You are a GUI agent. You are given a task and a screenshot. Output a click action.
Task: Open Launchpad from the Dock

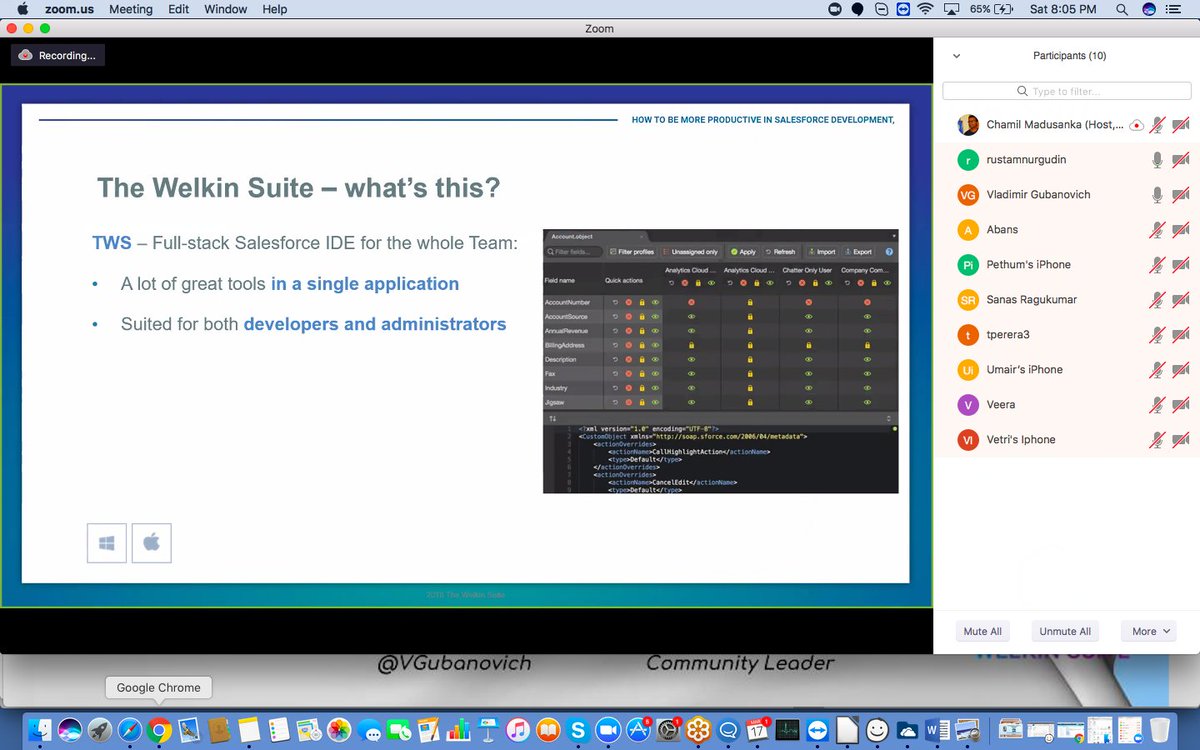click(99, 730)
